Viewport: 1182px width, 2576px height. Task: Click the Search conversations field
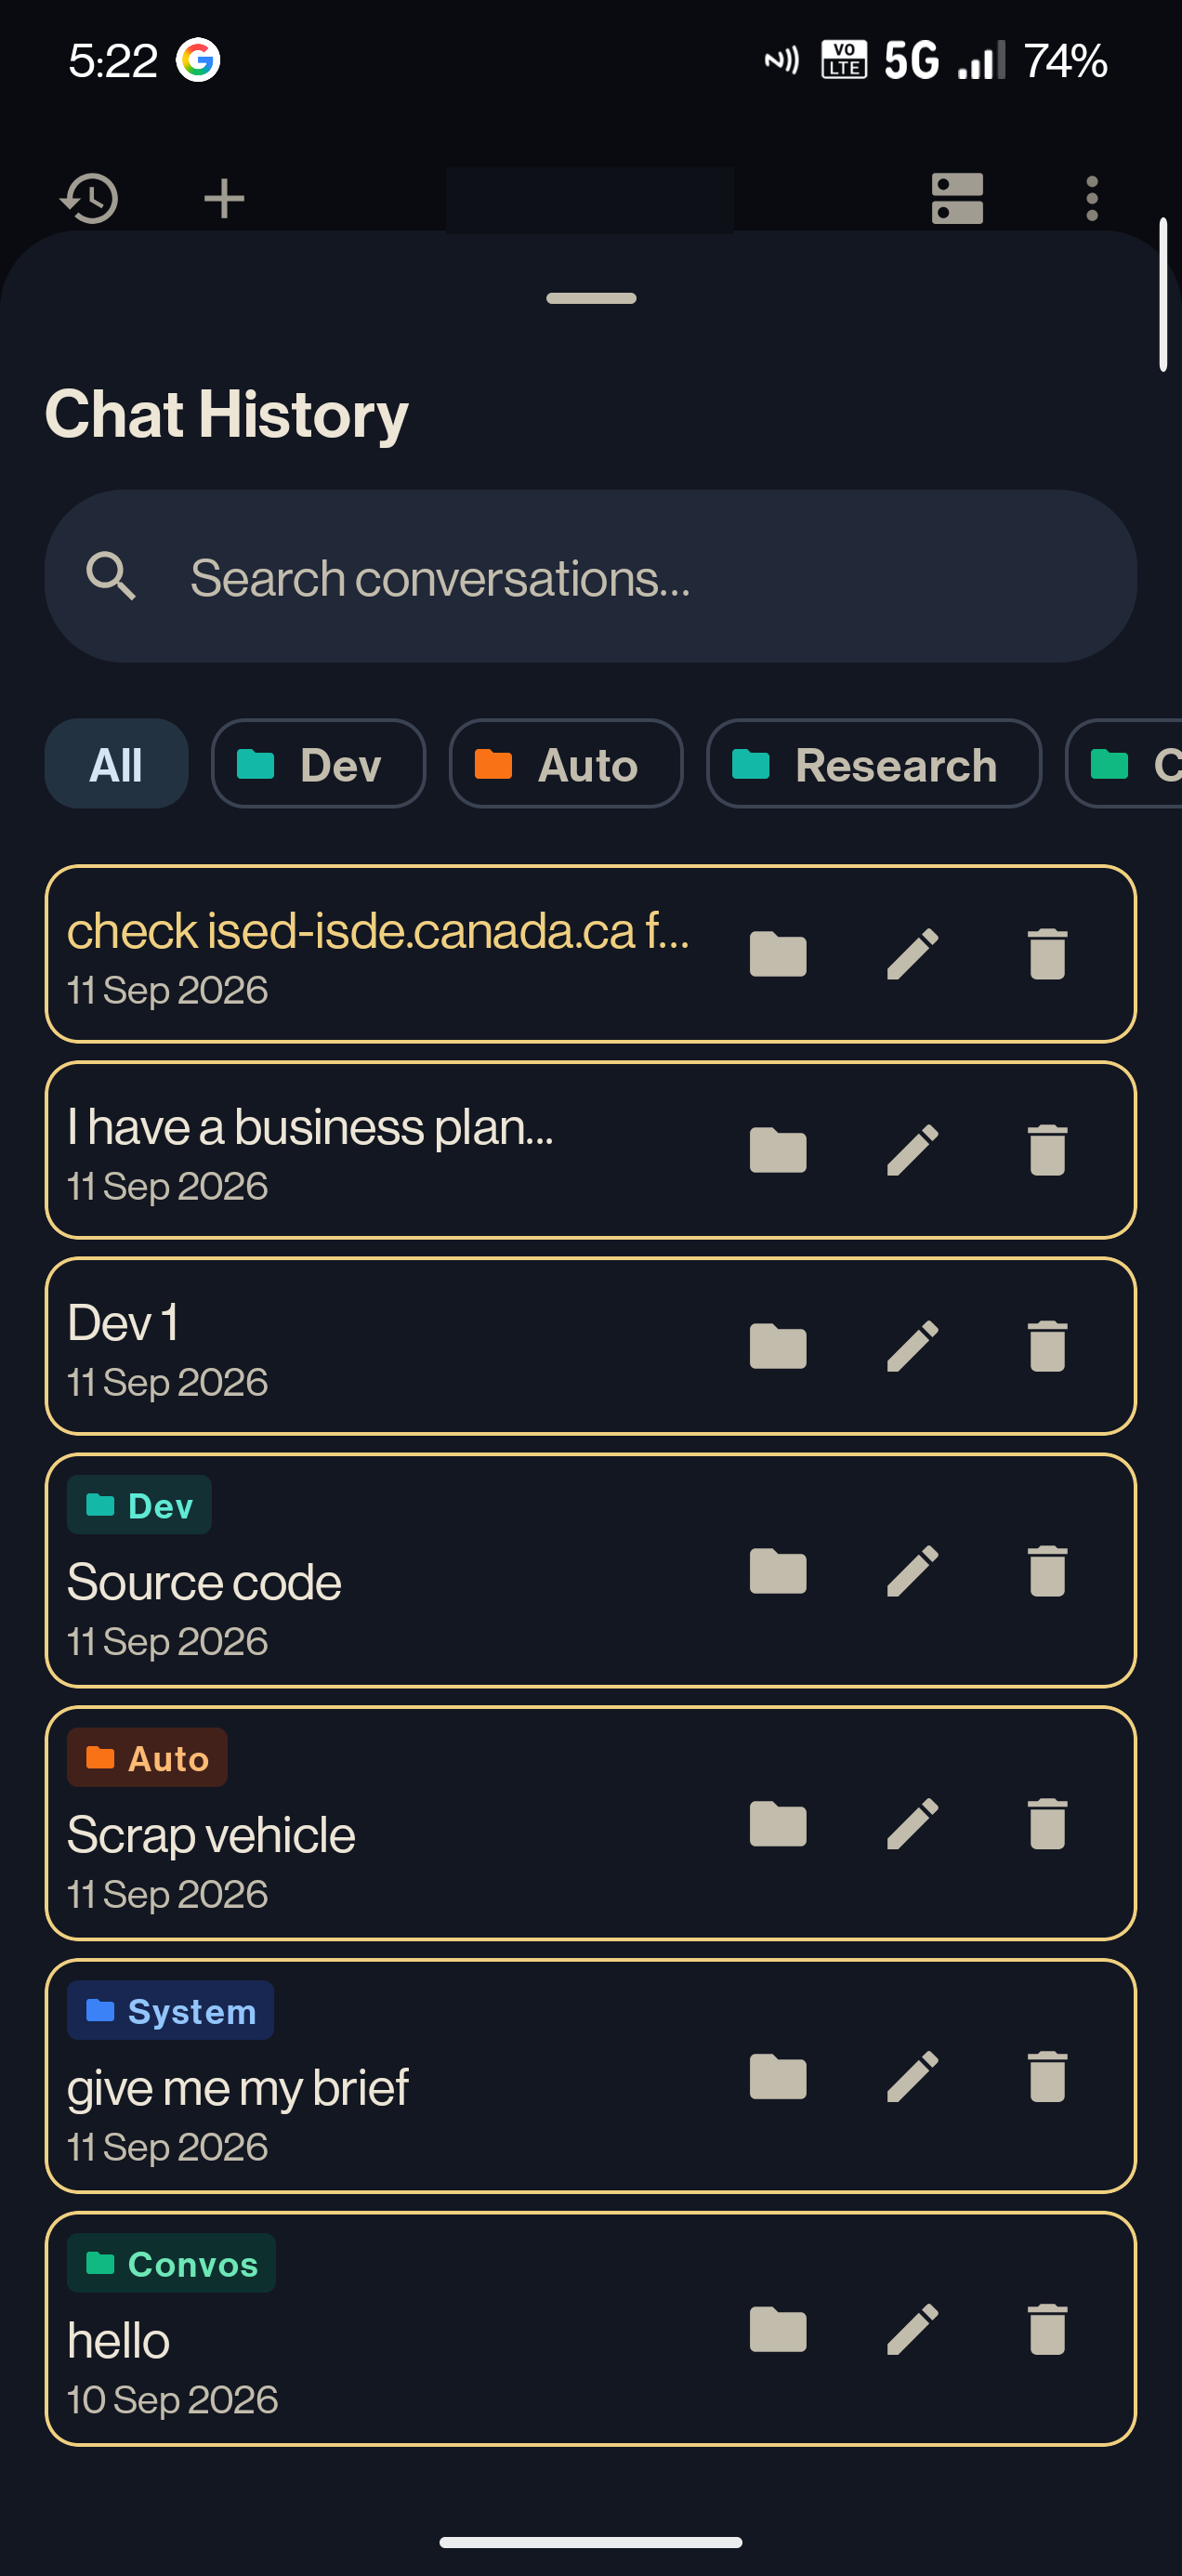tap(590, 577)
